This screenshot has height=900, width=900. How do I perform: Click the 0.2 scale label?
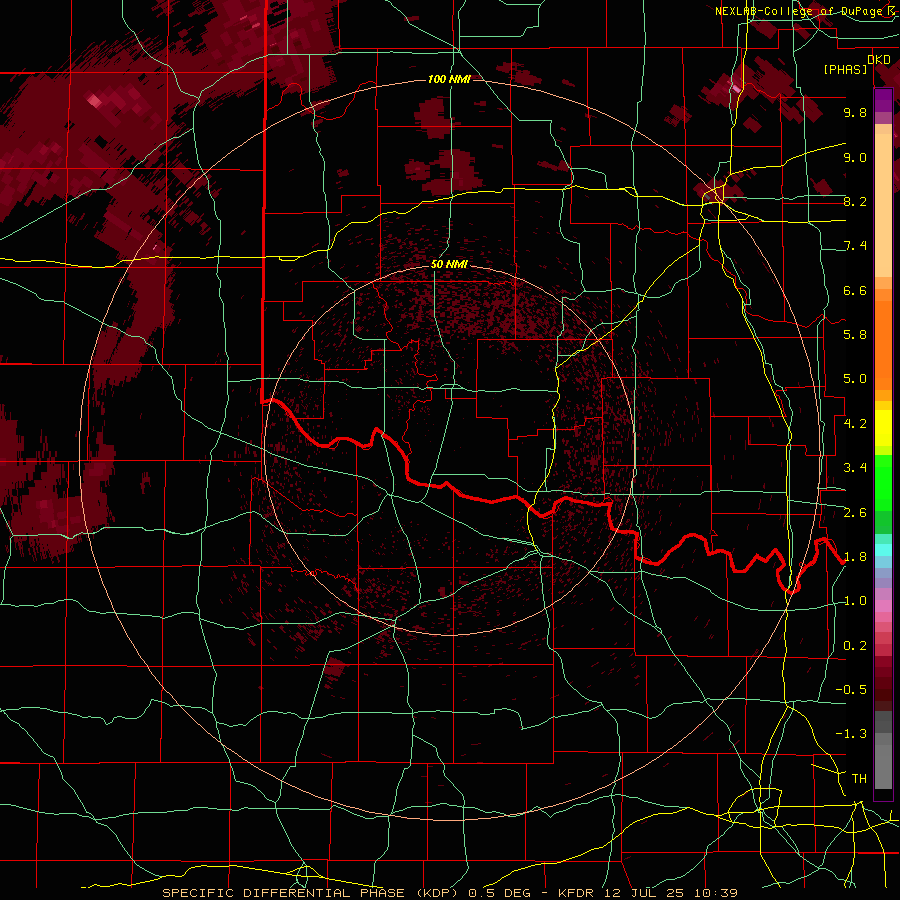click(x=855, y=646)
